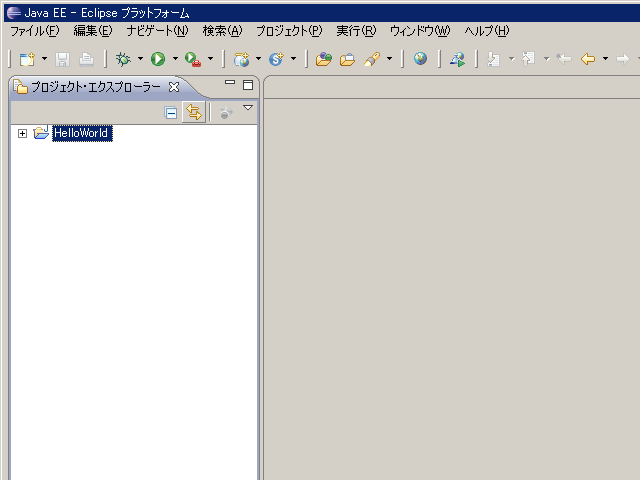Minimize the Project Explorer view
The width and height of the screenshot is (640, 480).
(230, 82)
